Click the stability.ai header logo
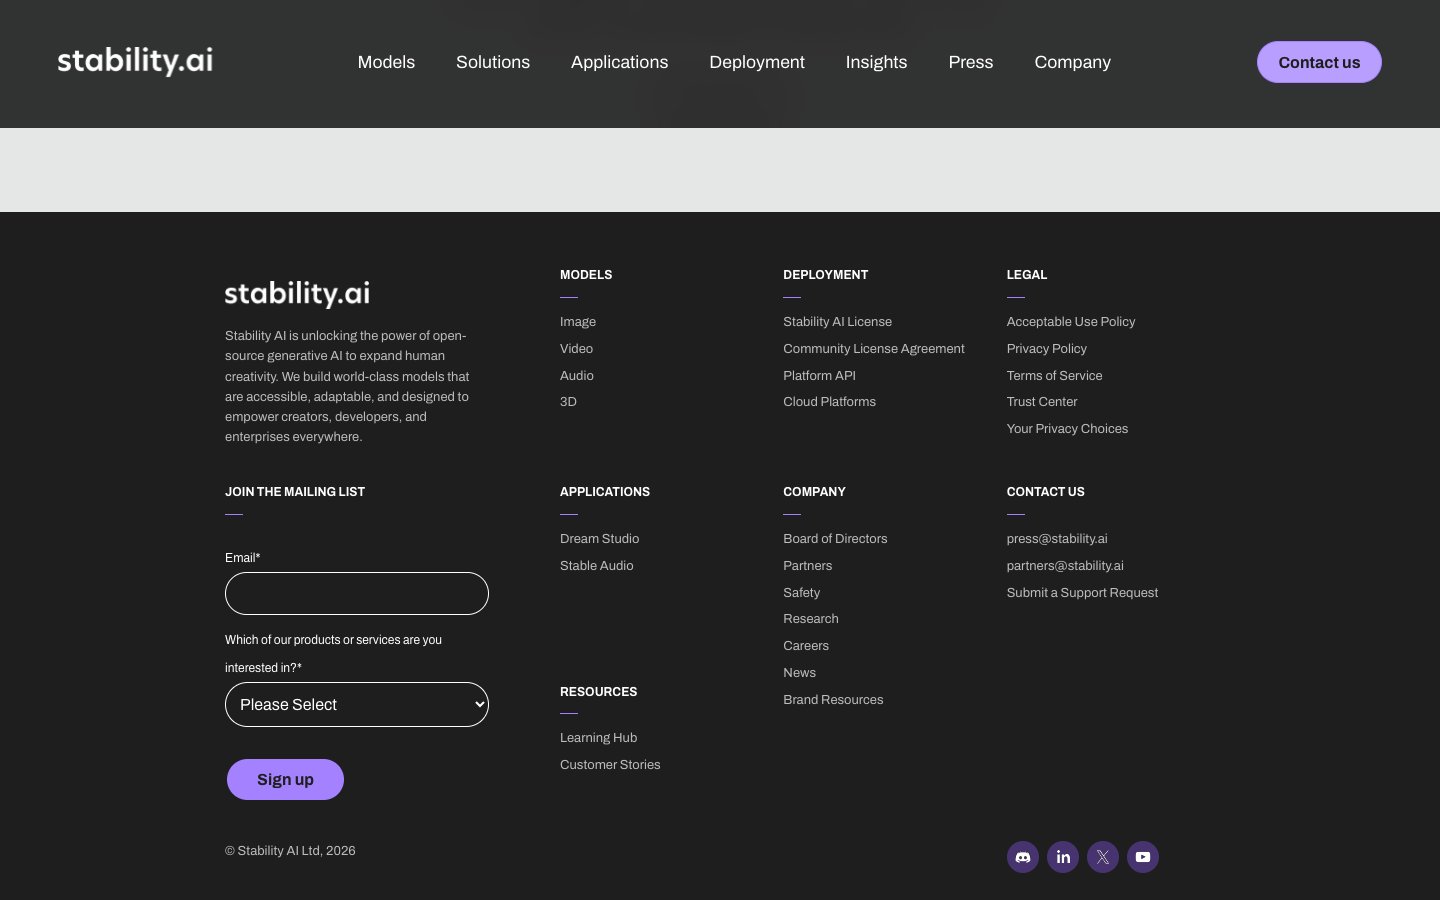Image resolution: width=1440 pixels, height=900 pixels. [135, 61]
